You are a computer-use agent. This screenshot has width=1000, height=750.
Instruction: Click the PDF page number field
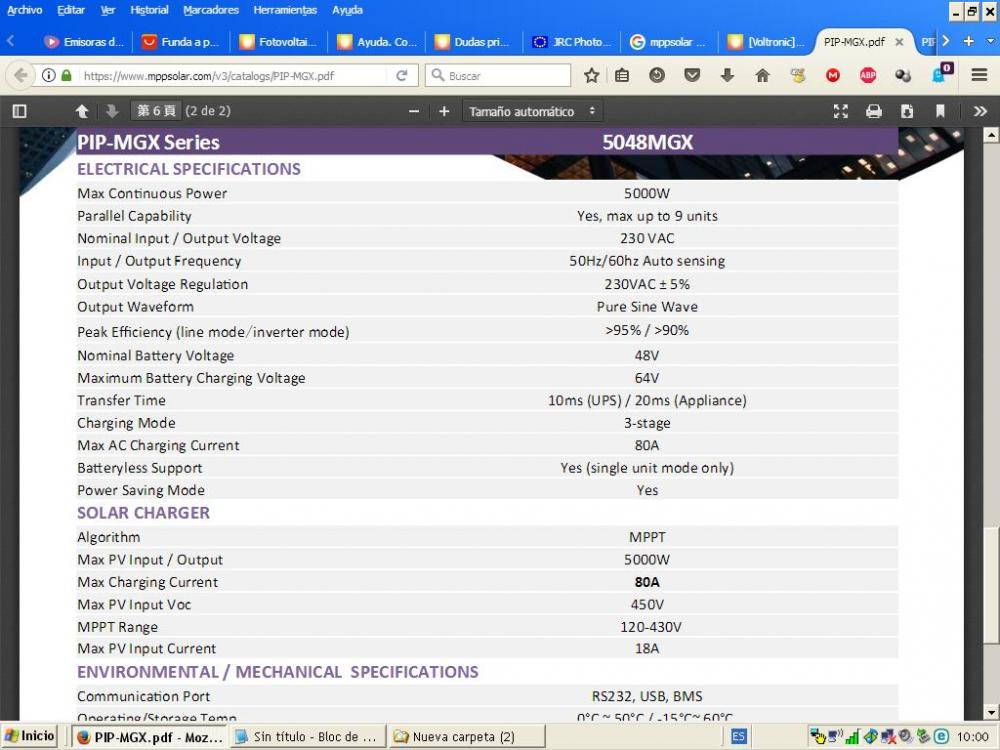point(156,111)
